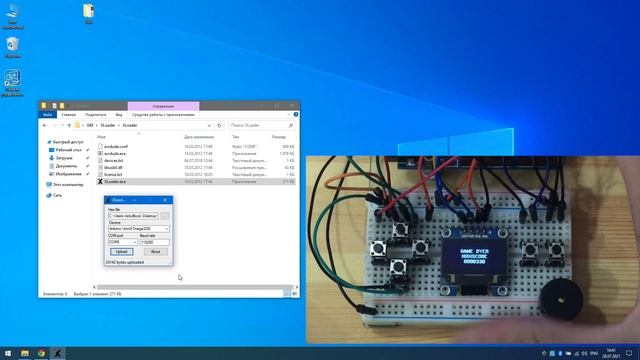Select Быстрый доступ in navigation pane
The height and width of the screenshot is (360, 640).
coord(68,142)
